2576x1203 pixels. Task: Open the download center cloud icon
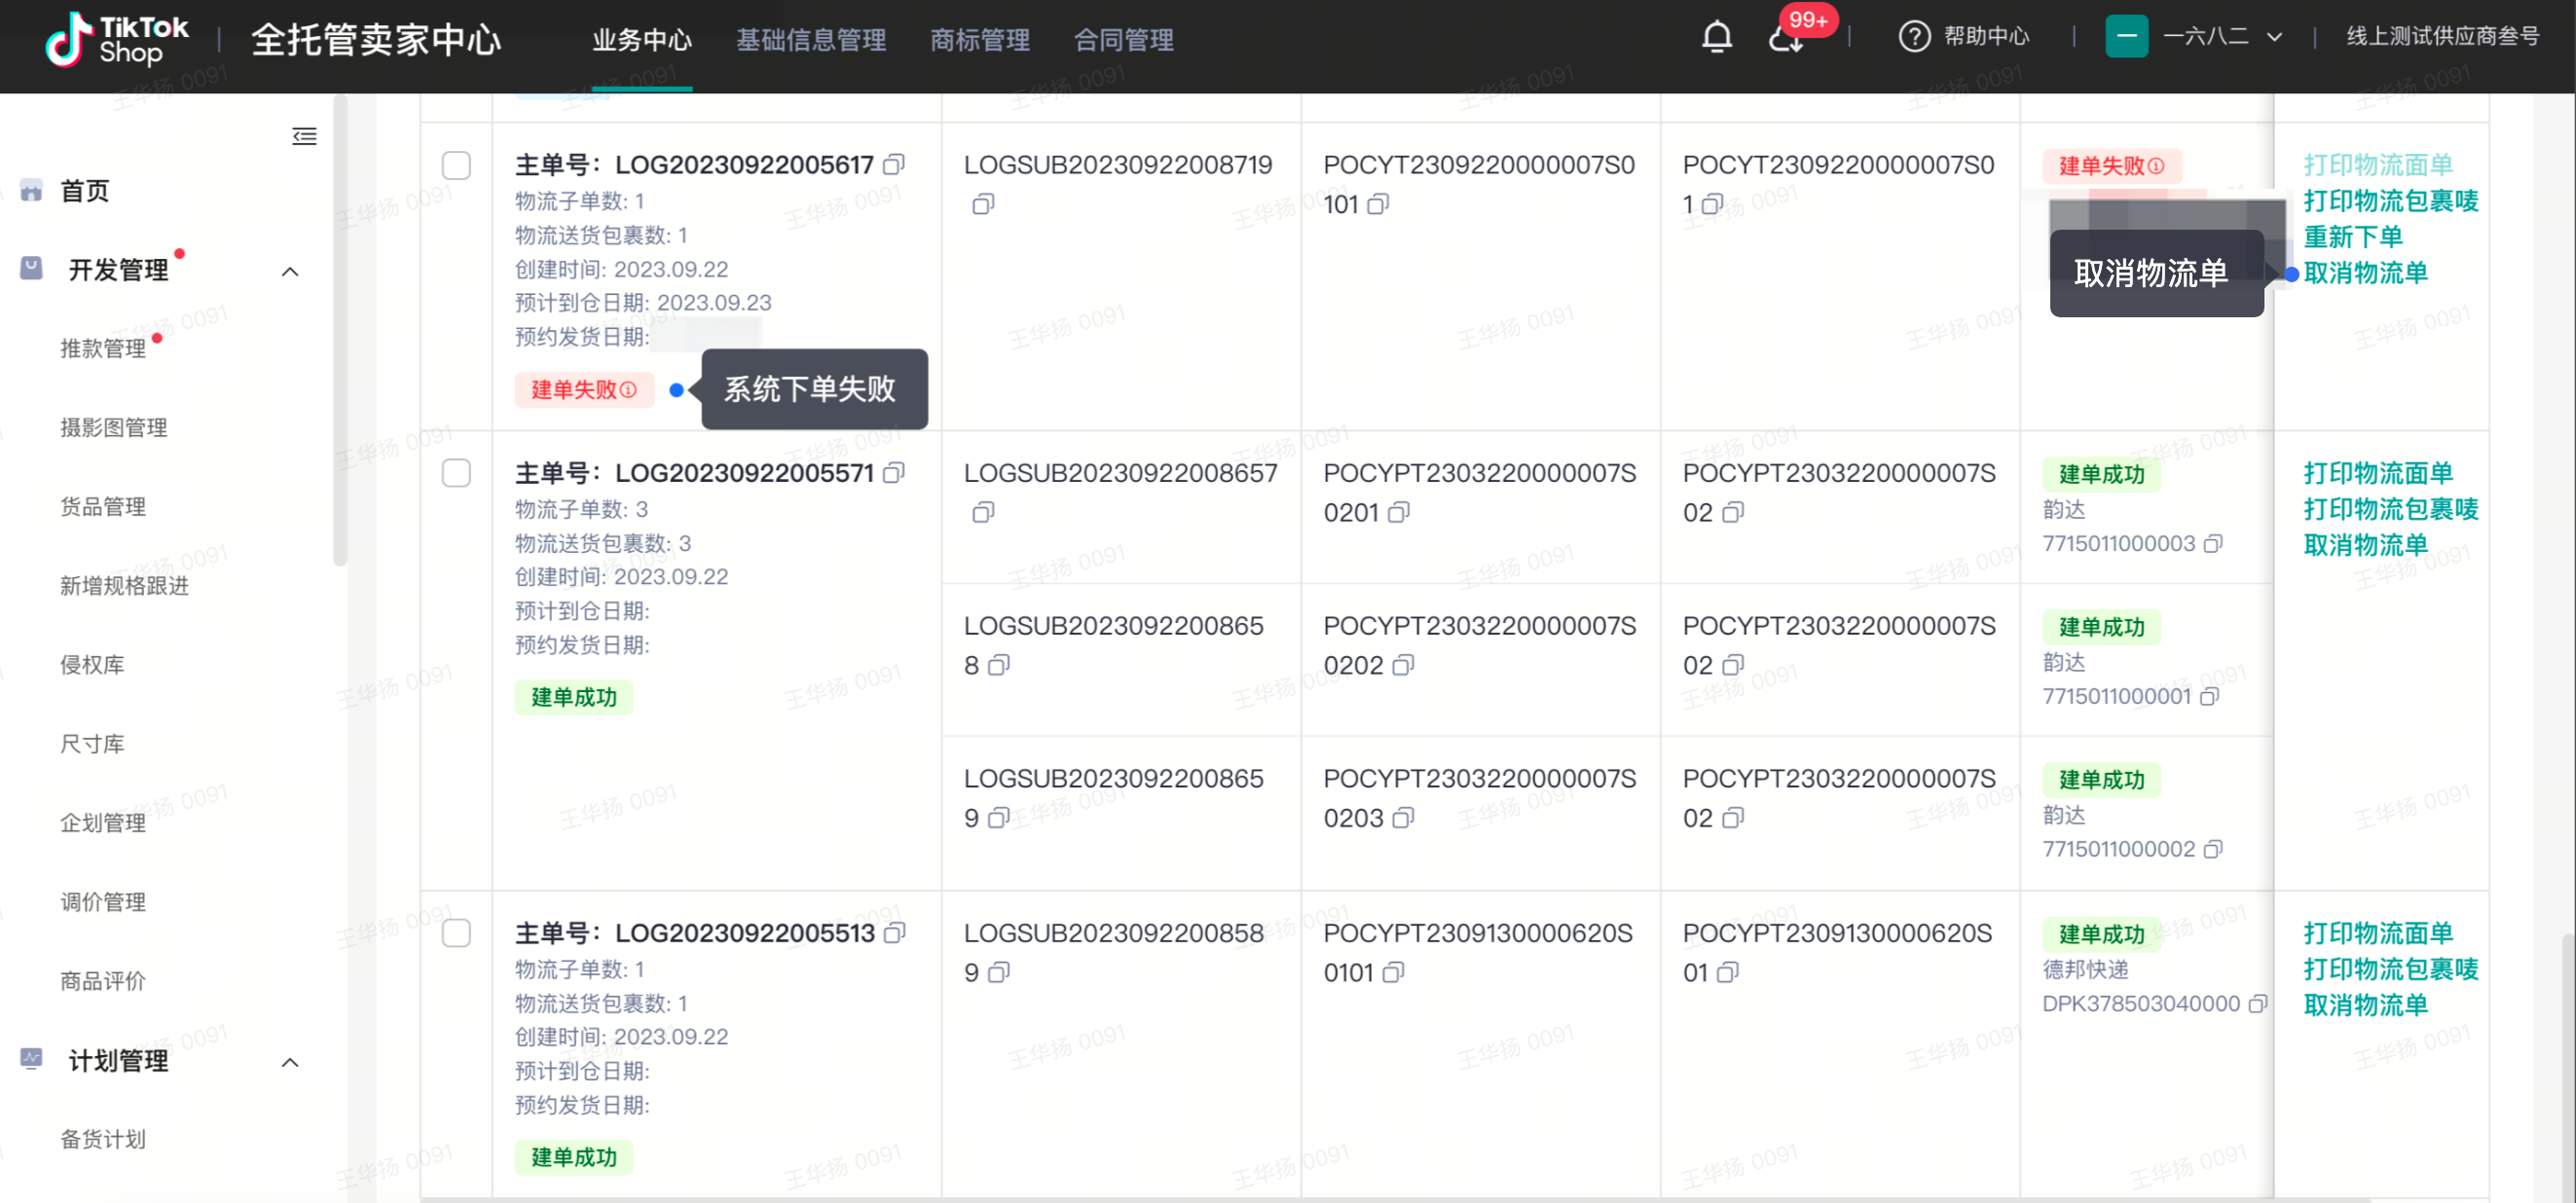pos(1785,39)
